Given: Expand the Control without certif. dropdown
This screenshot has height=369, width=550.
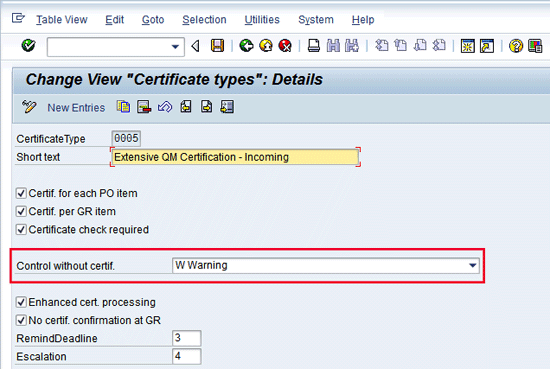Looking at the screenshot, I should 473,266.
